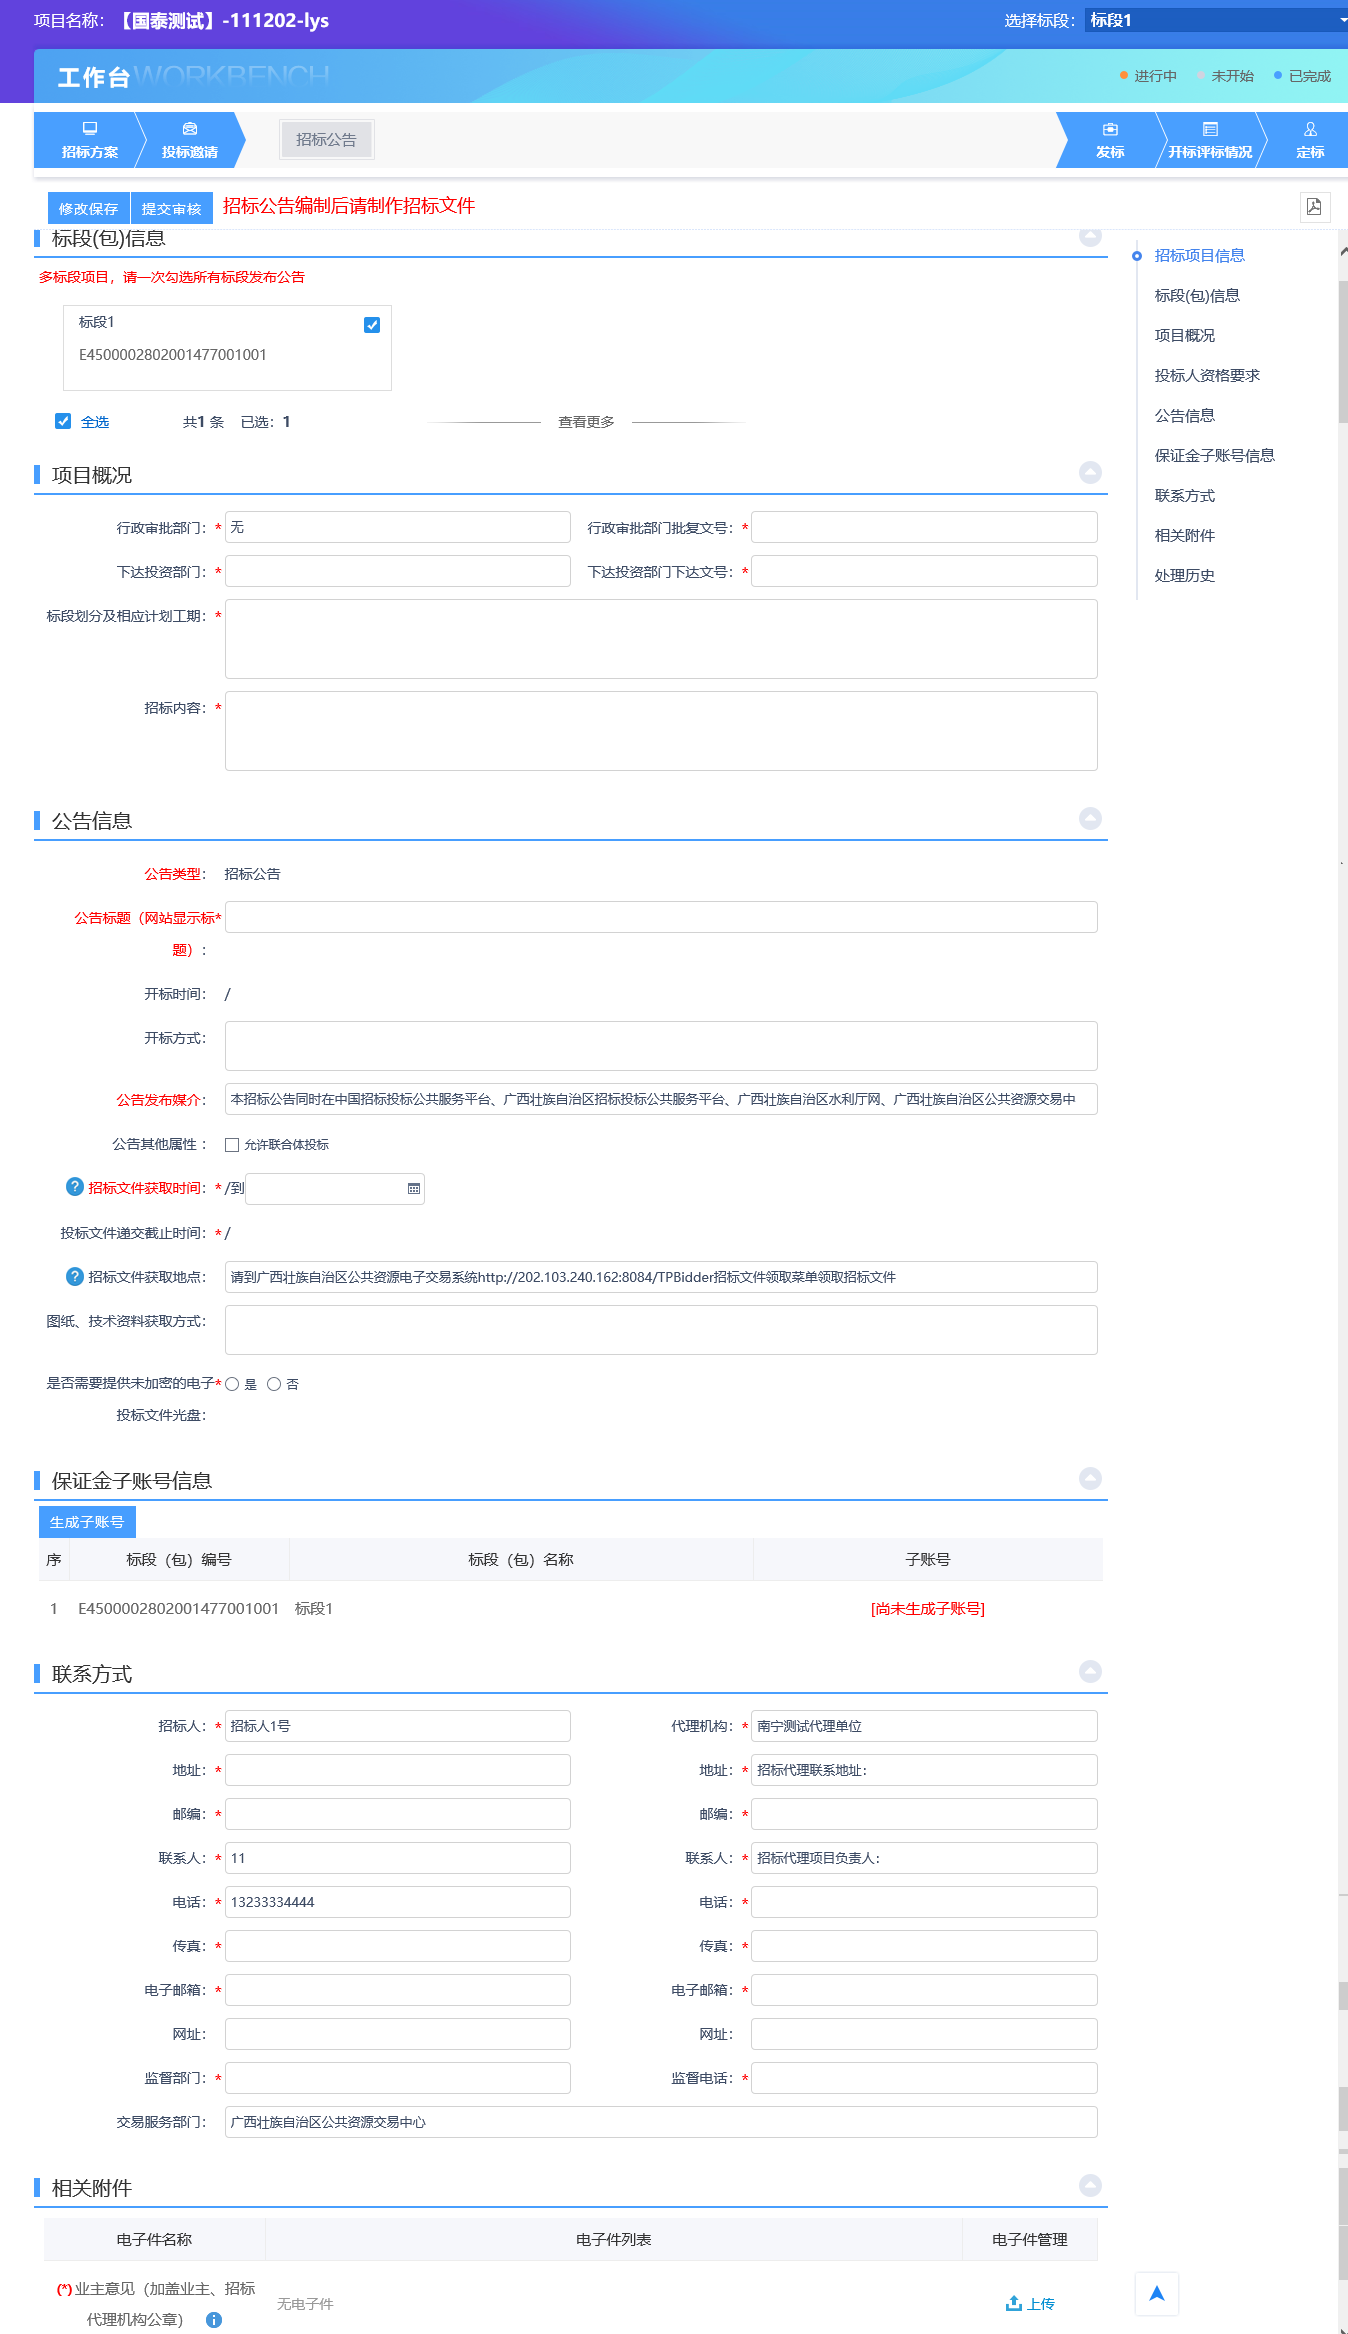Click the back-to-top arrow icon
This screenshot has height=2334, width=1348.
[1156, 2294]
